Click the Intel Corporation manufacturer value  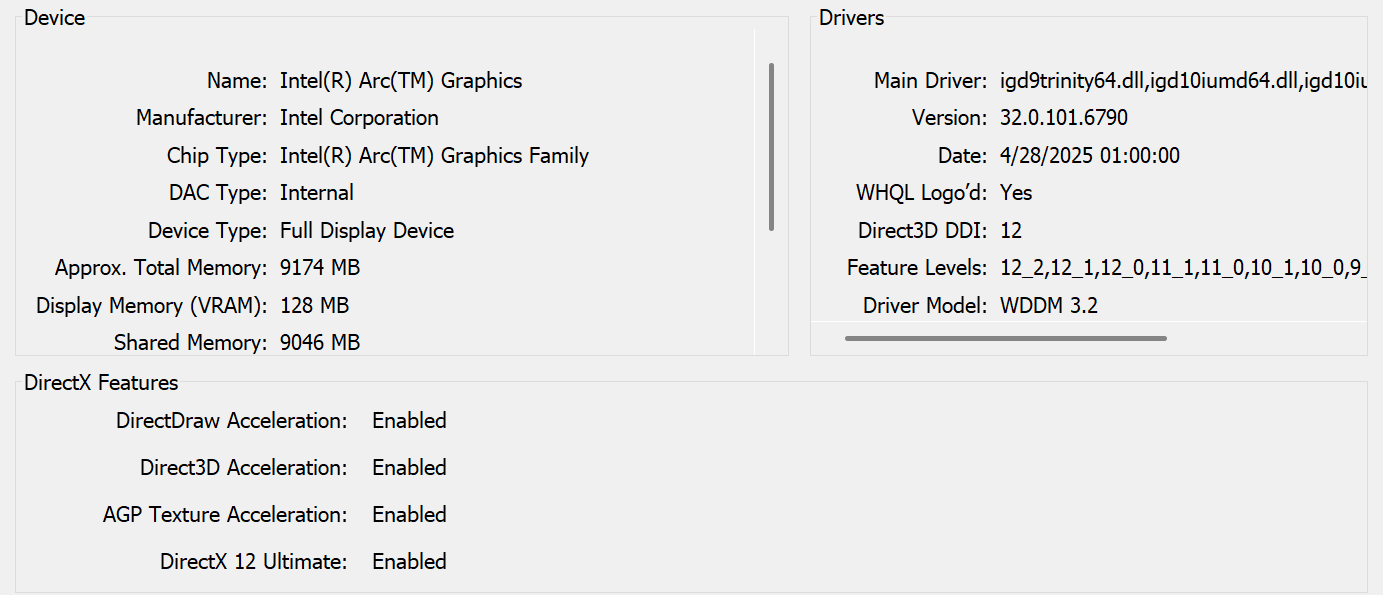[x=359, y=118]
